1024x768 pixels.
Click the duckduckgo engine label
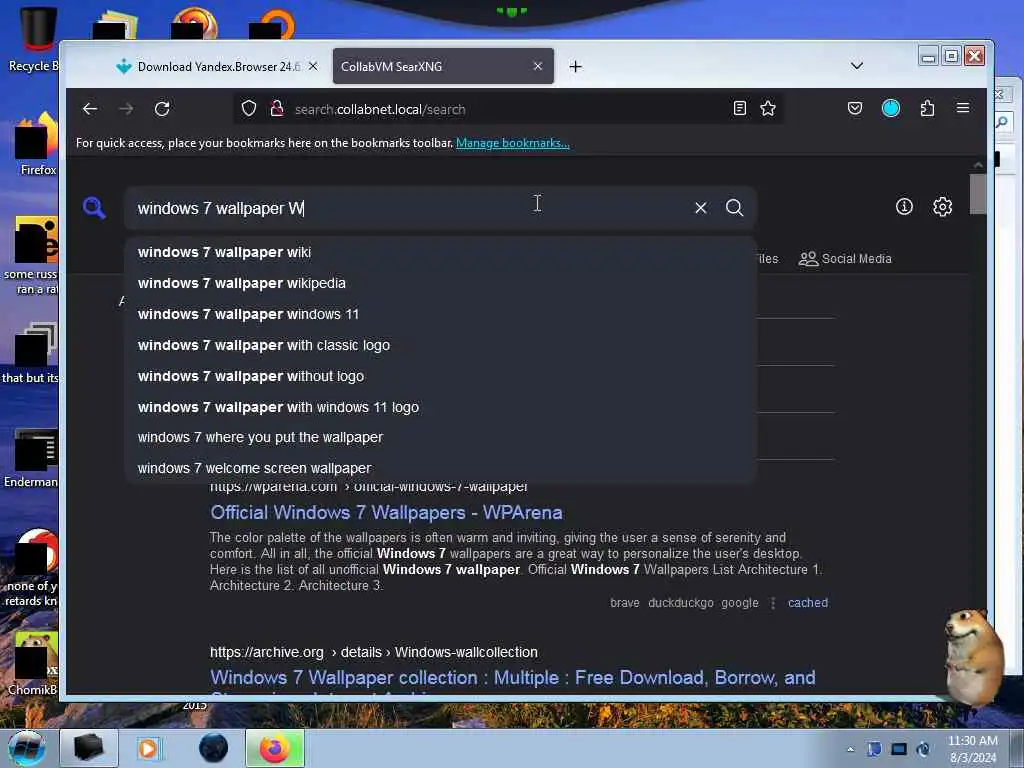coord(680,603)
